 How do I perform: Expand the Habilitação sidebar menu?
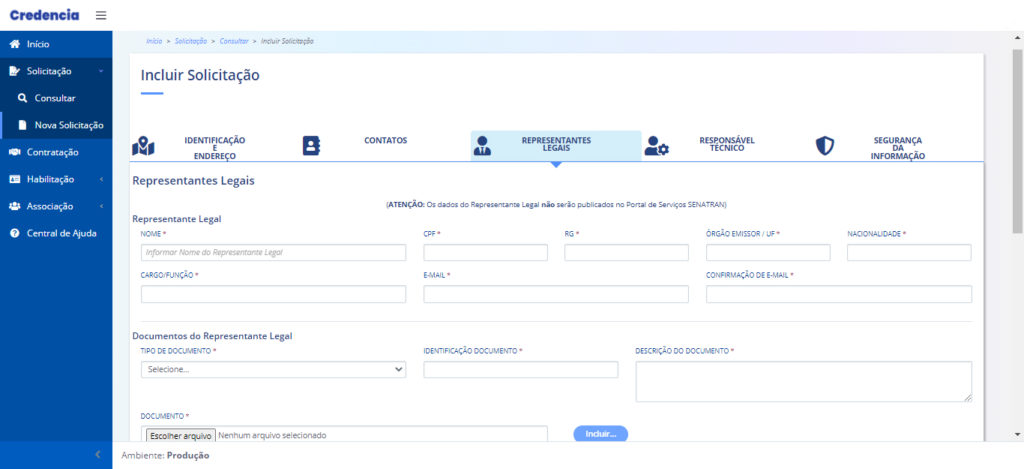pyautogui.click(x=56, y=179)
